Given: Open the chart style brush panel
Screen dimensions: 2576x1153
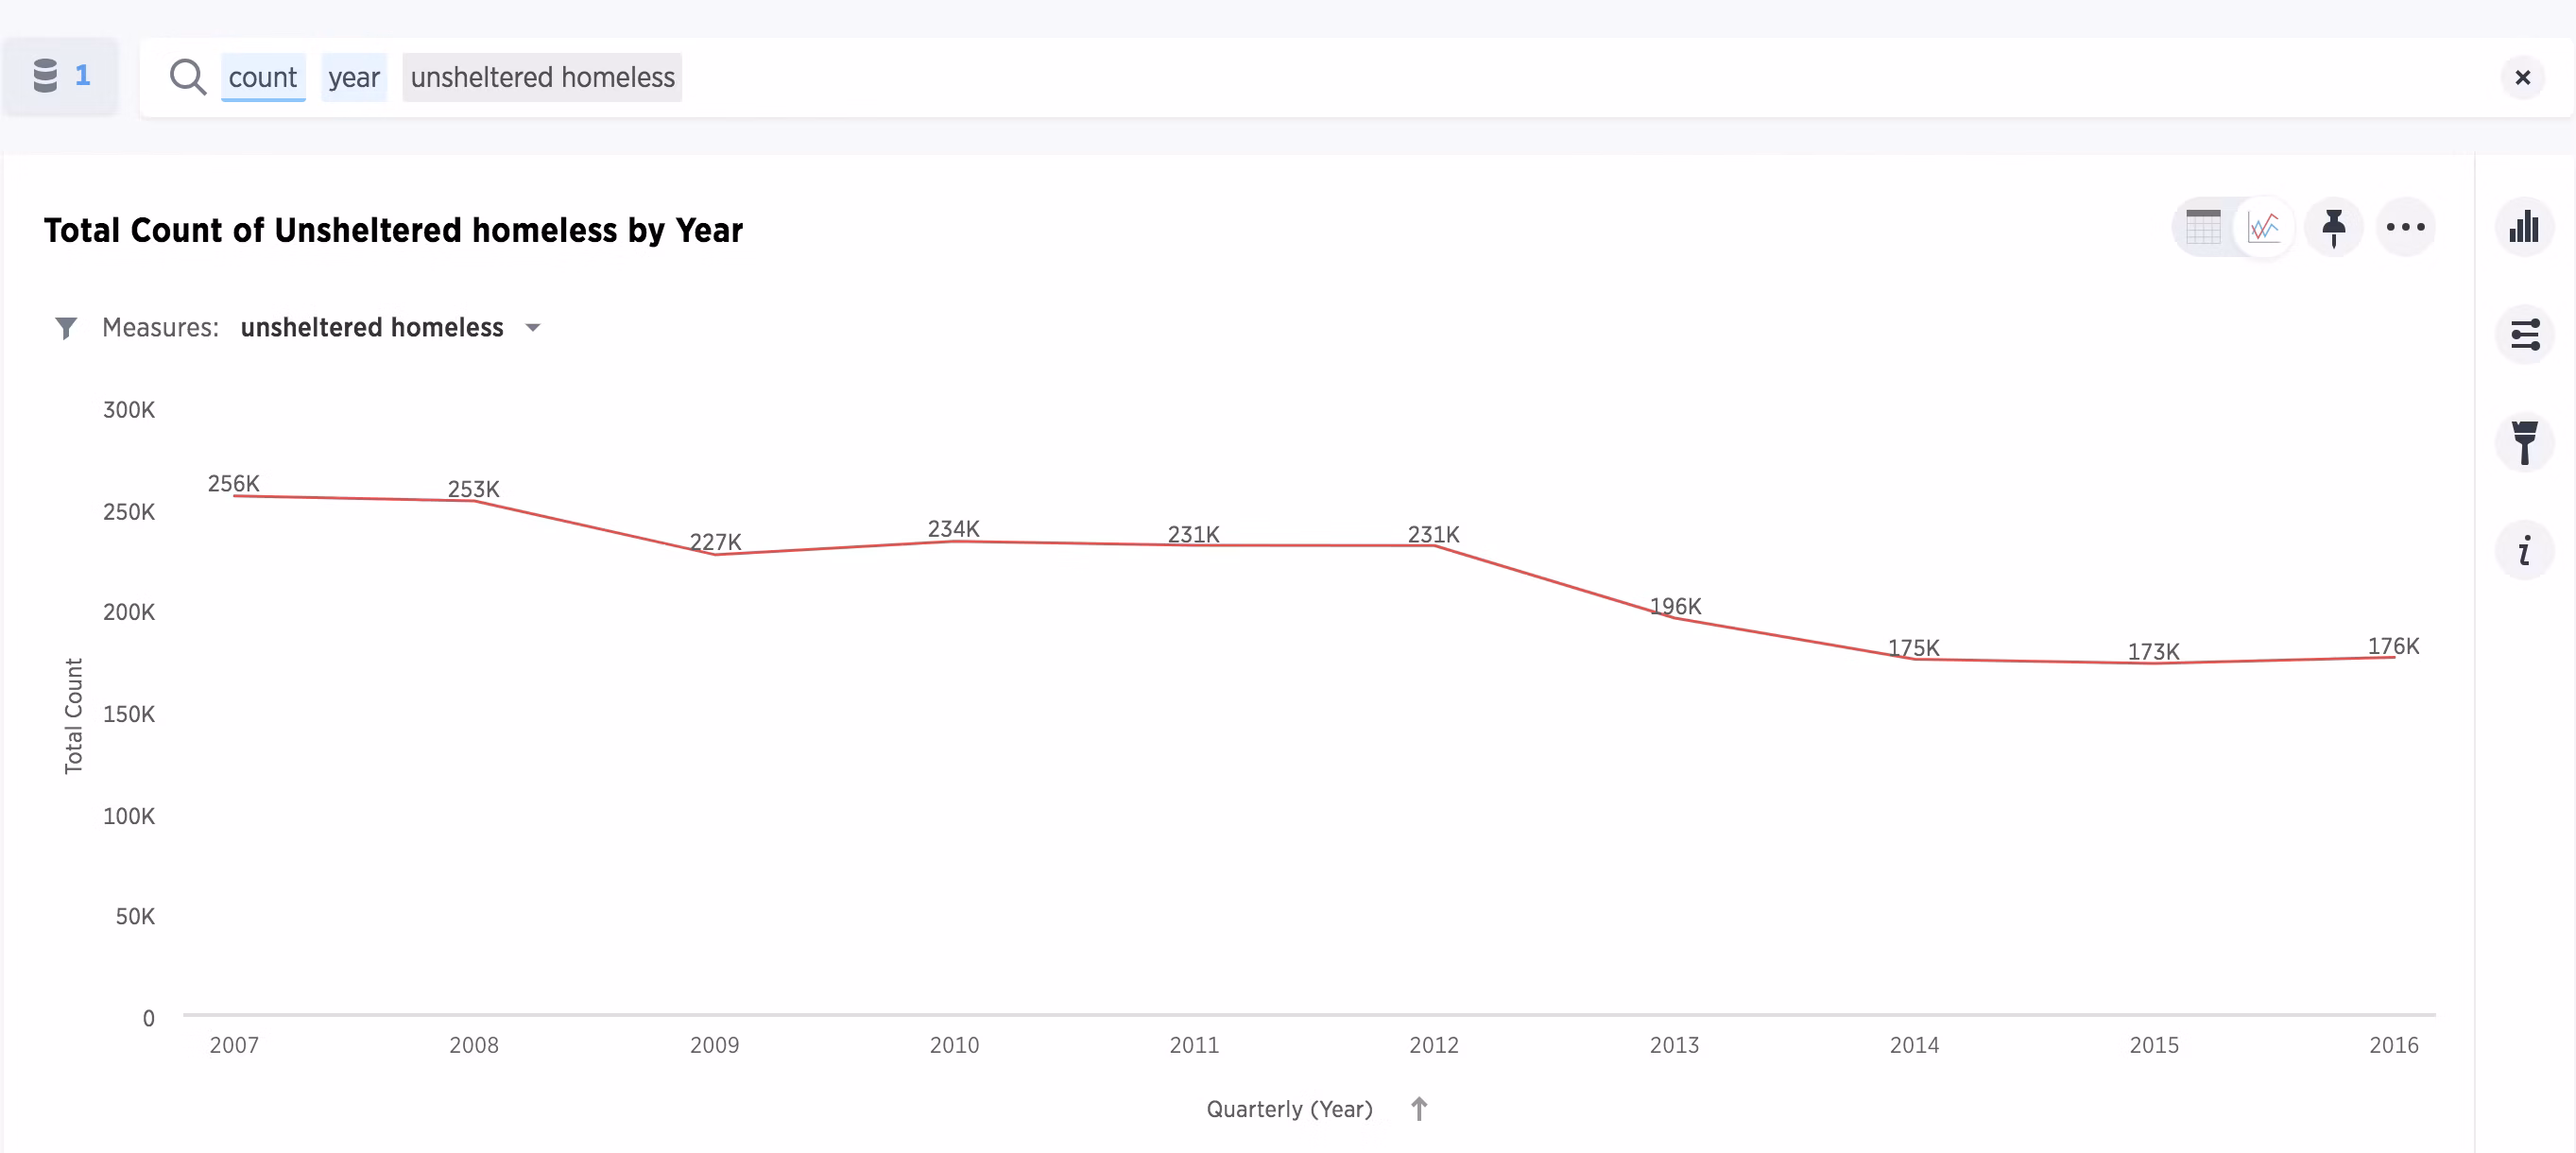Looking at the screenshot, I should [x=2524, y=442].
